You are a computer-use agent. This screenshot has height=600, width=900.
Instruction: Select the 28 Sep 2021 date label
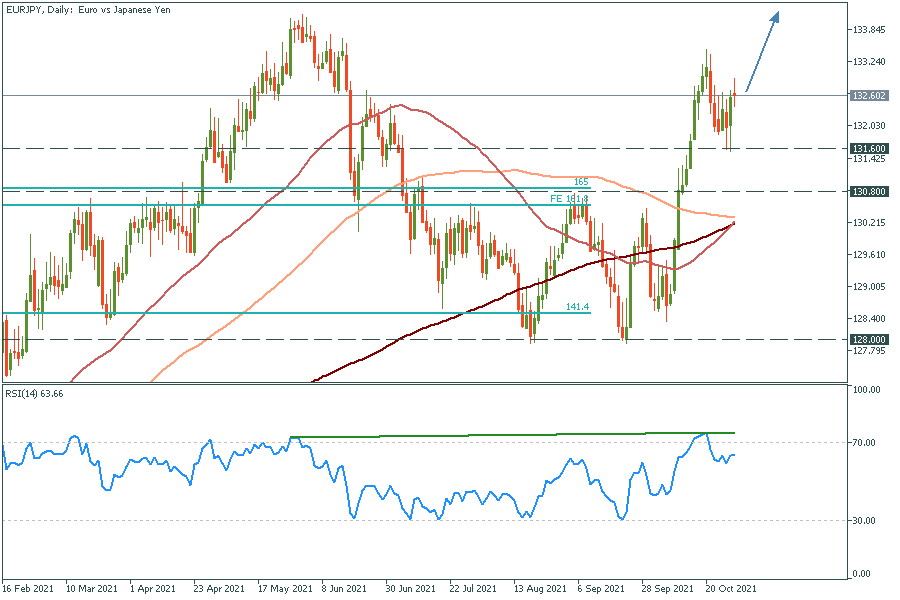[x=666, y=590]
